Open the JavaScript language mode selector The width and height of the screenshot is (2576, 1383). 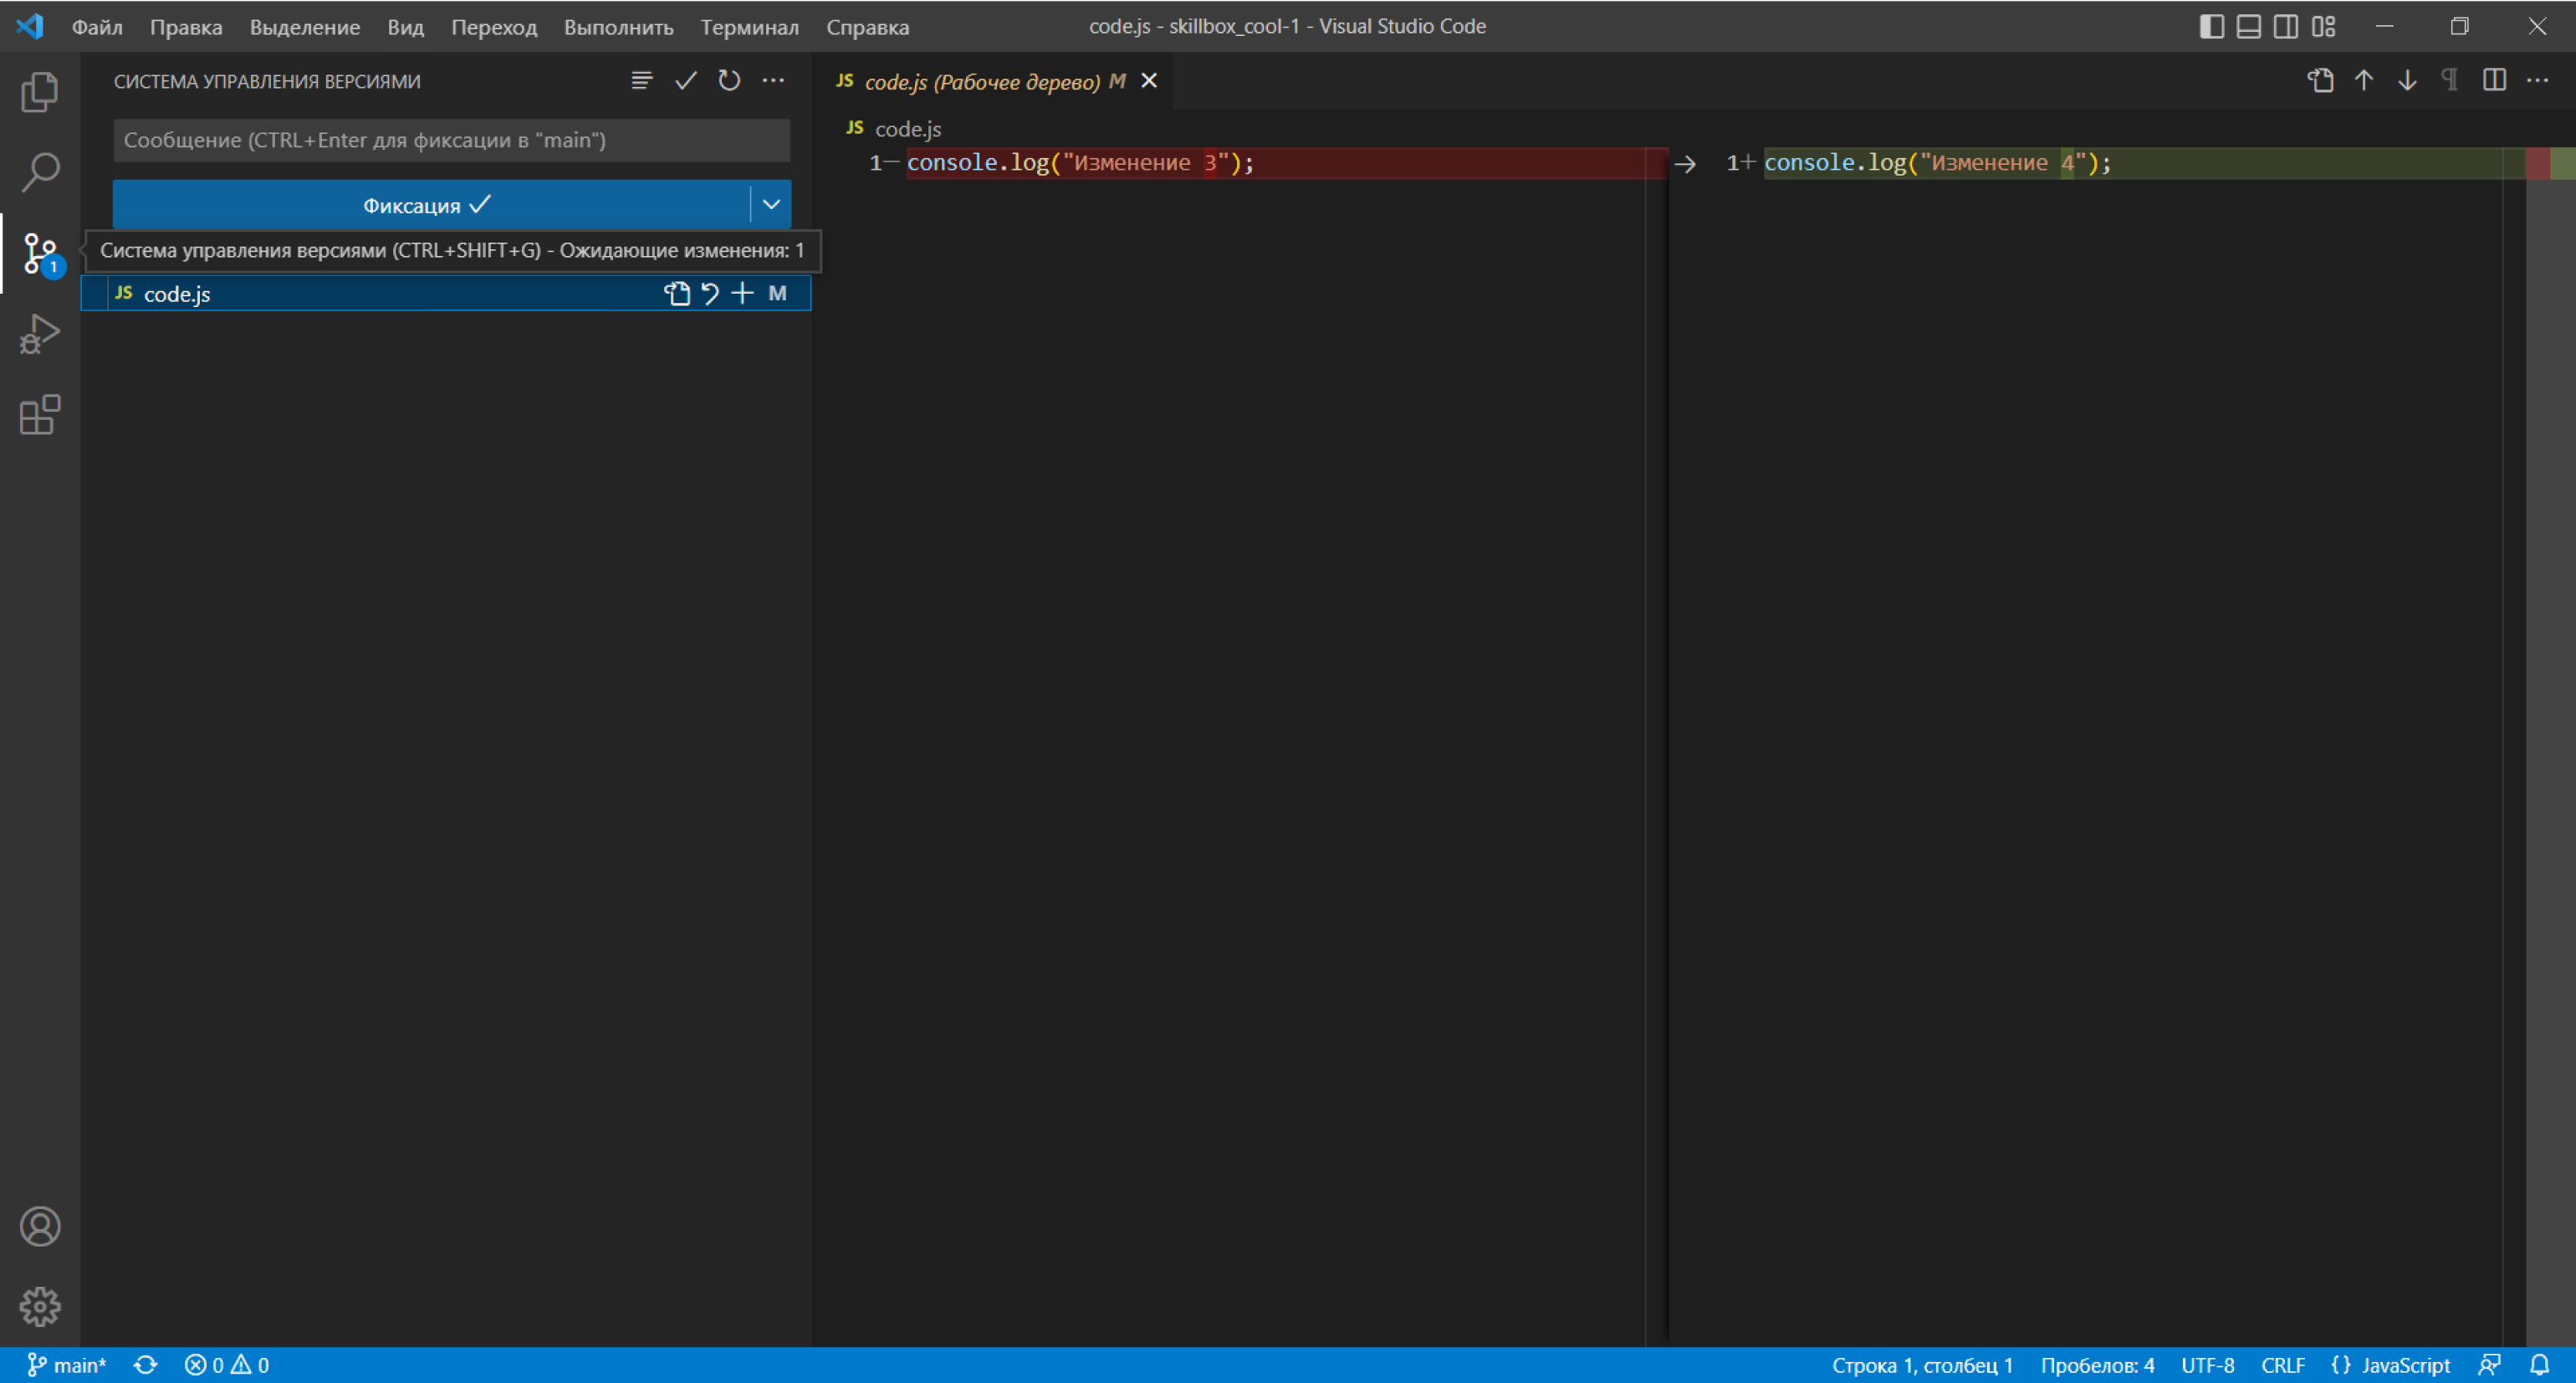pos(2392,1365)
